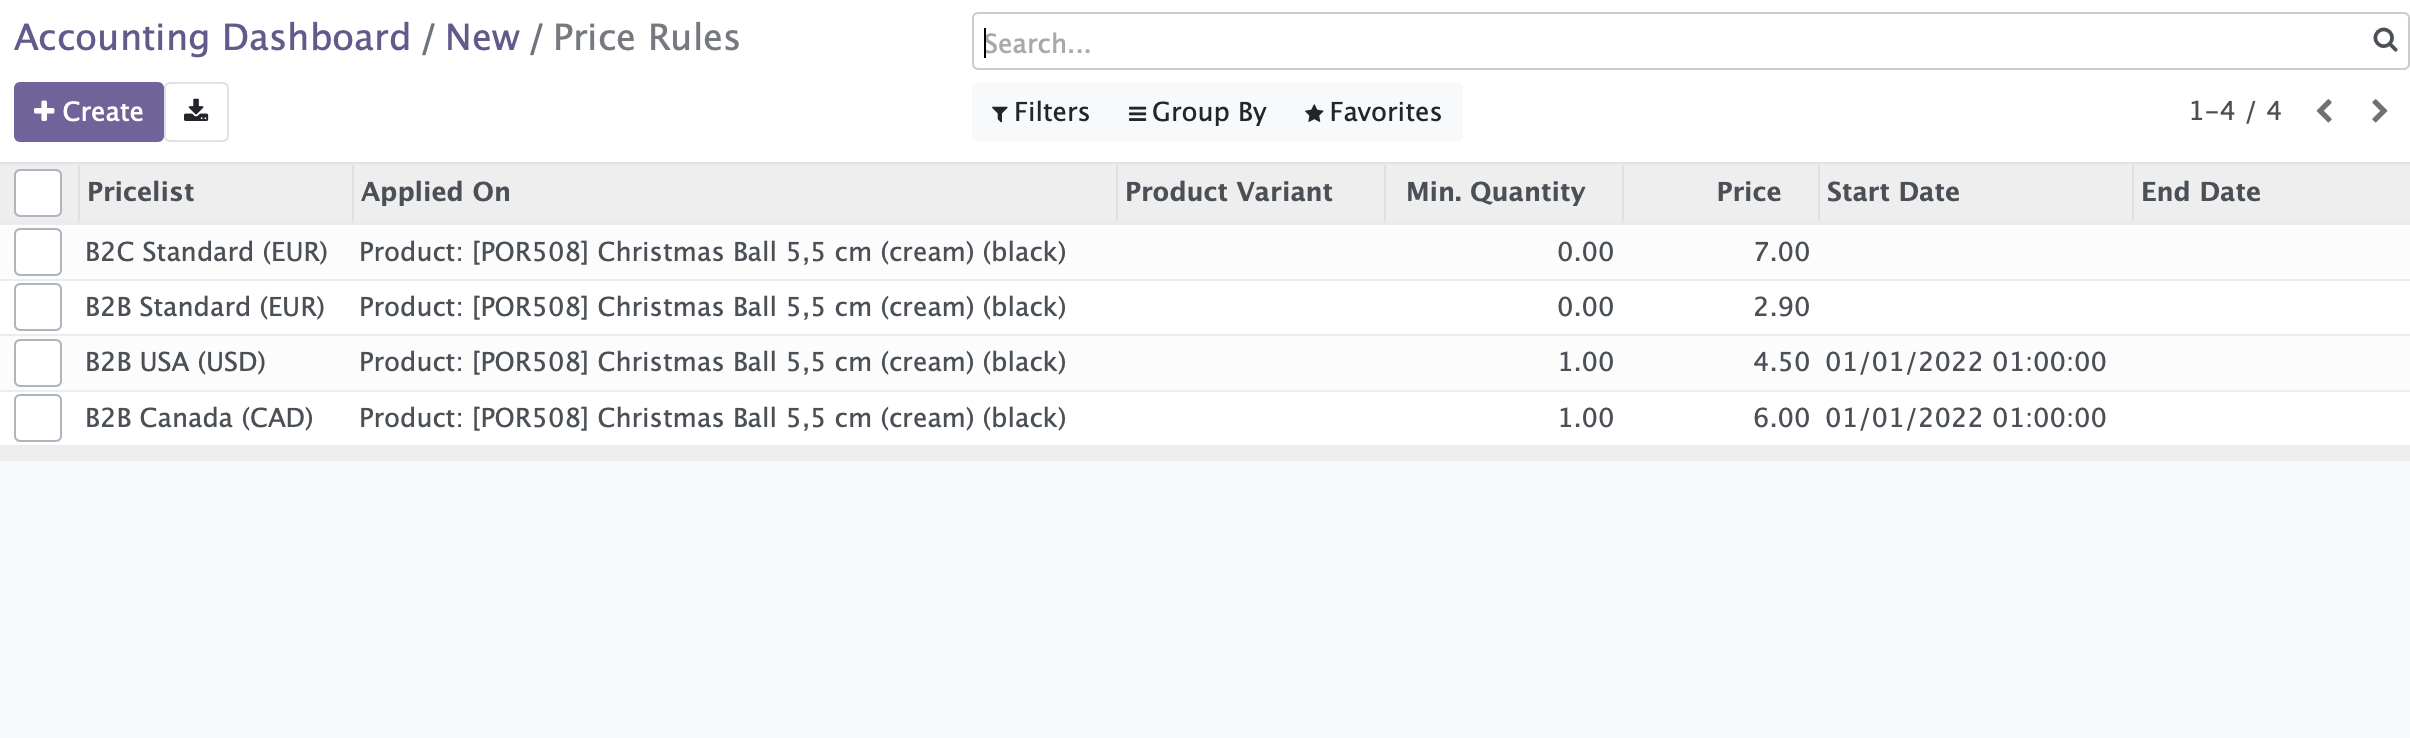2410x738 pixels.
Task: Open the Filters menu
Action: [x=1040, y=112]
